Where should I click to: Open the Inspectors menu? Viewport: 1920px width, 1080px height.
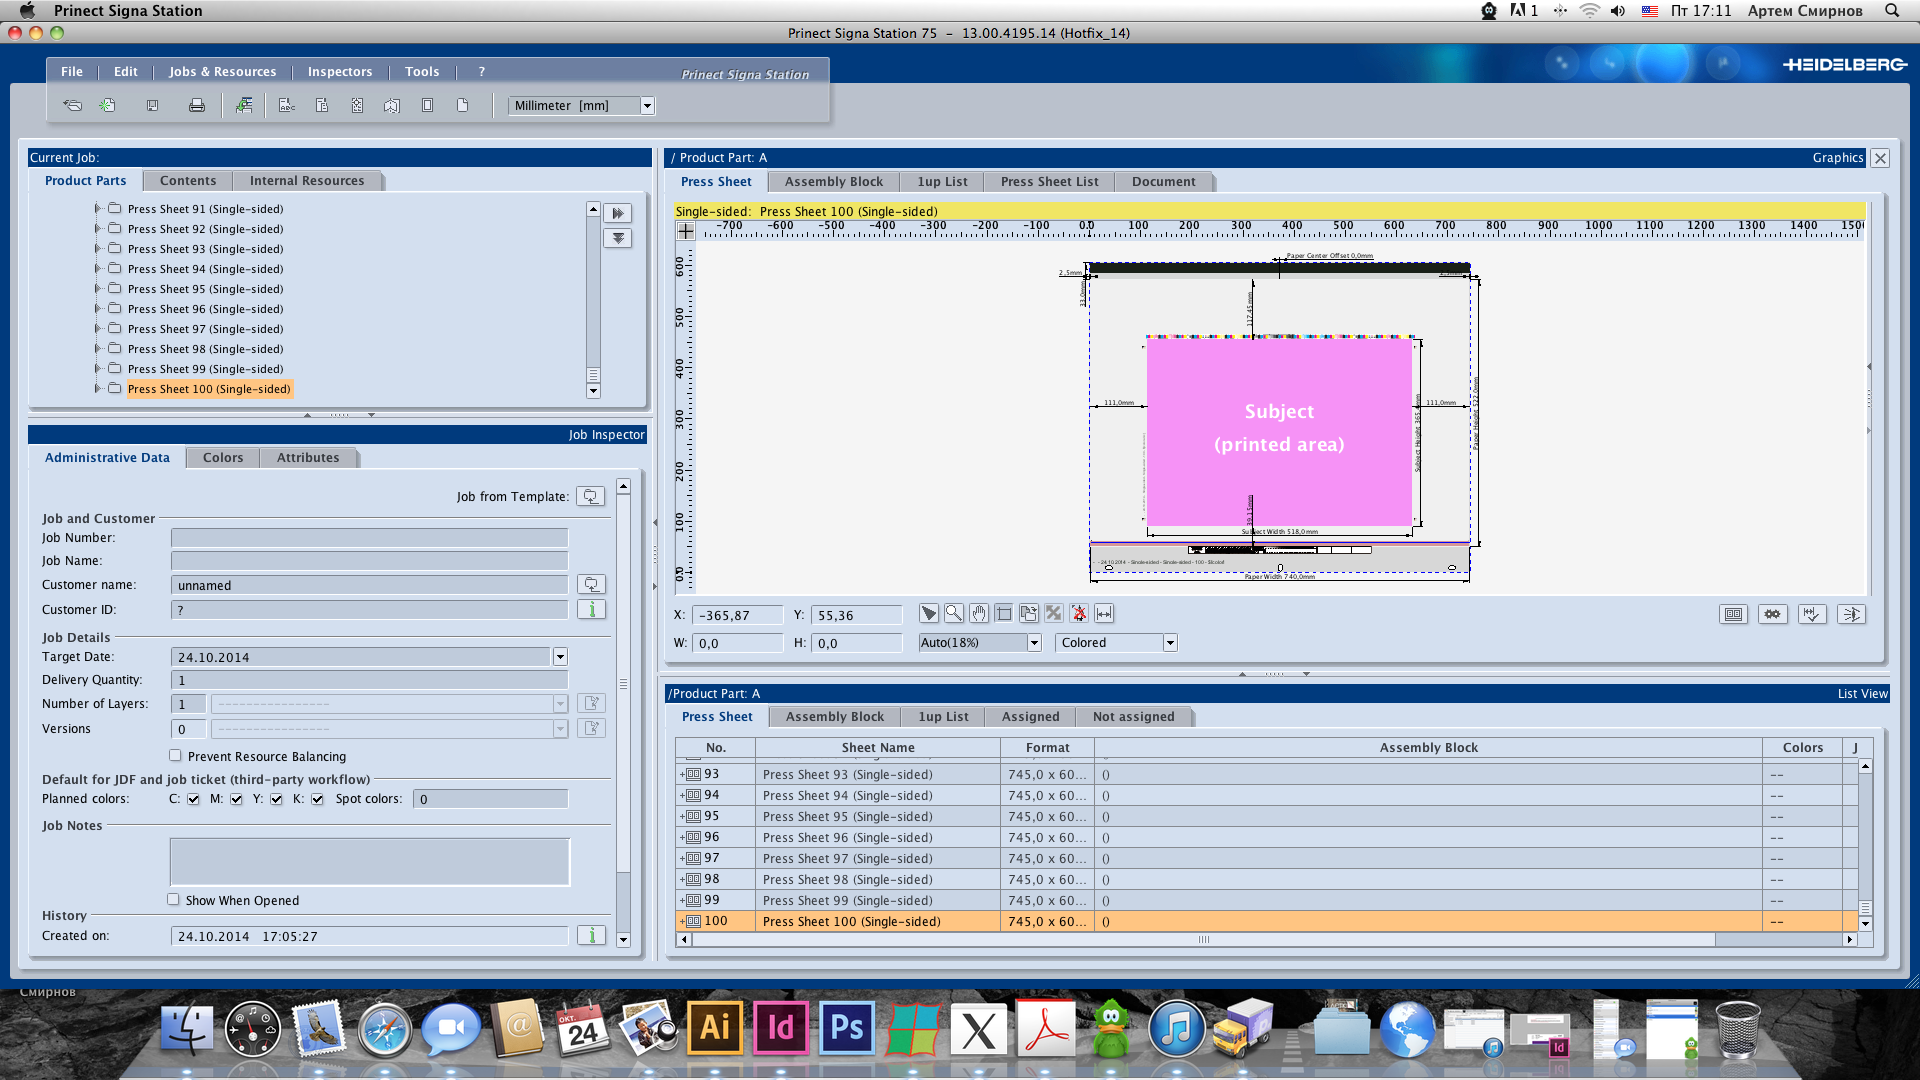click(340, 71)
